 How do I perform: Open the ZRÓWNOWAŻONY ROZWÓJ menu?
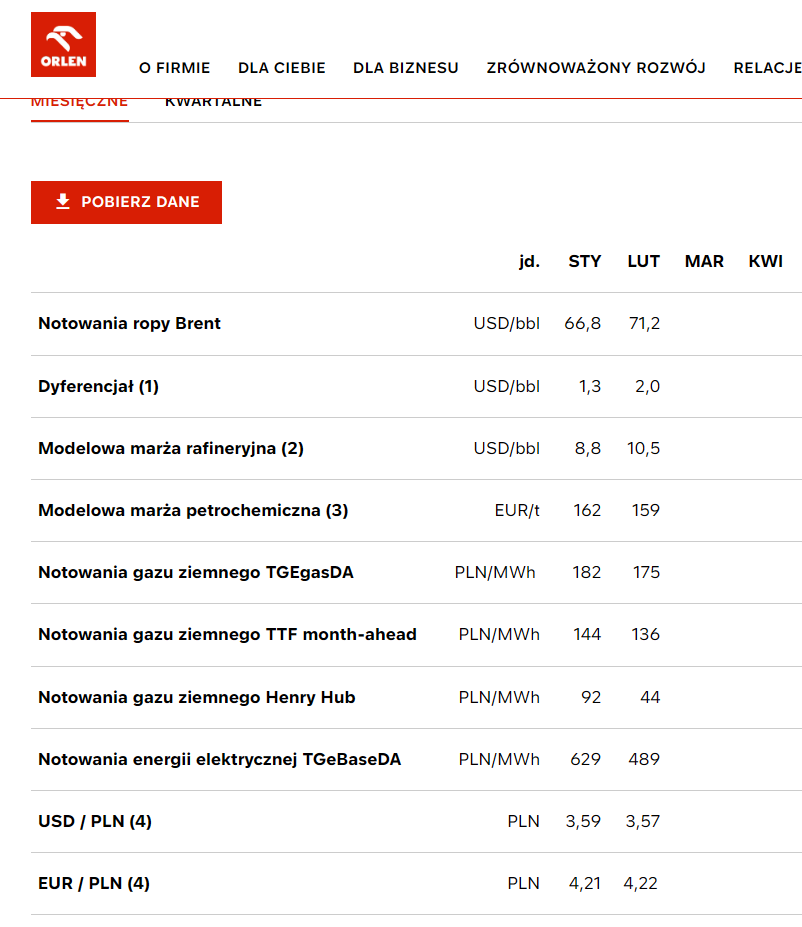(596, 68)
